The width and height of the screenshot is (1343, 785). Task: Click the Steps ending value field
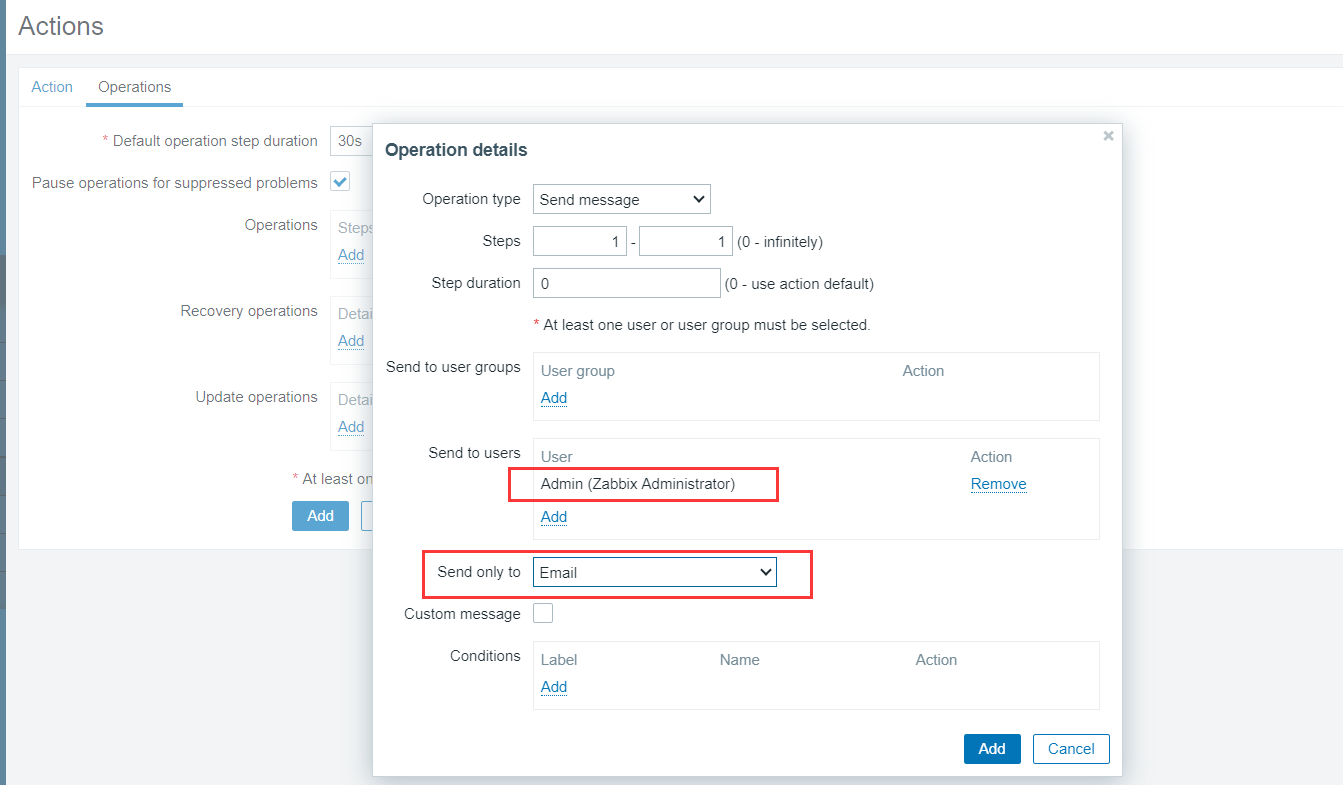coord(685,241)
